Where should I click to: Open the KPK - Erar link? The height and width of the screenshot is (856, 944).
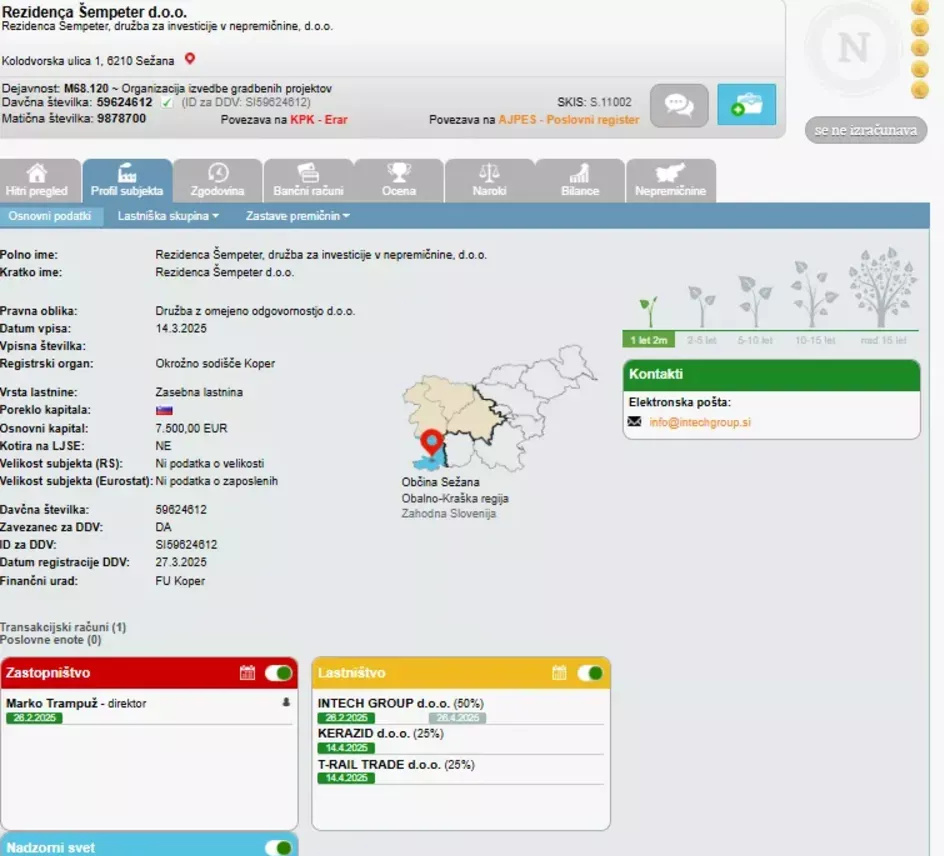pyautogui.click(x=318, y=120)
